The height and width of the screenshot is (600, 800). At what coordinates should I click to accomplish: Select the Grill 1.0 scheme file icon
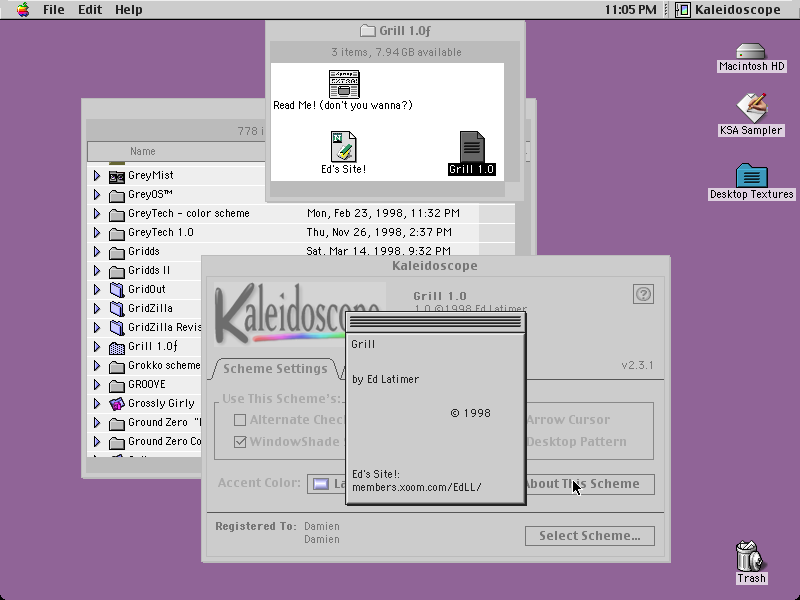coord(472,147)
